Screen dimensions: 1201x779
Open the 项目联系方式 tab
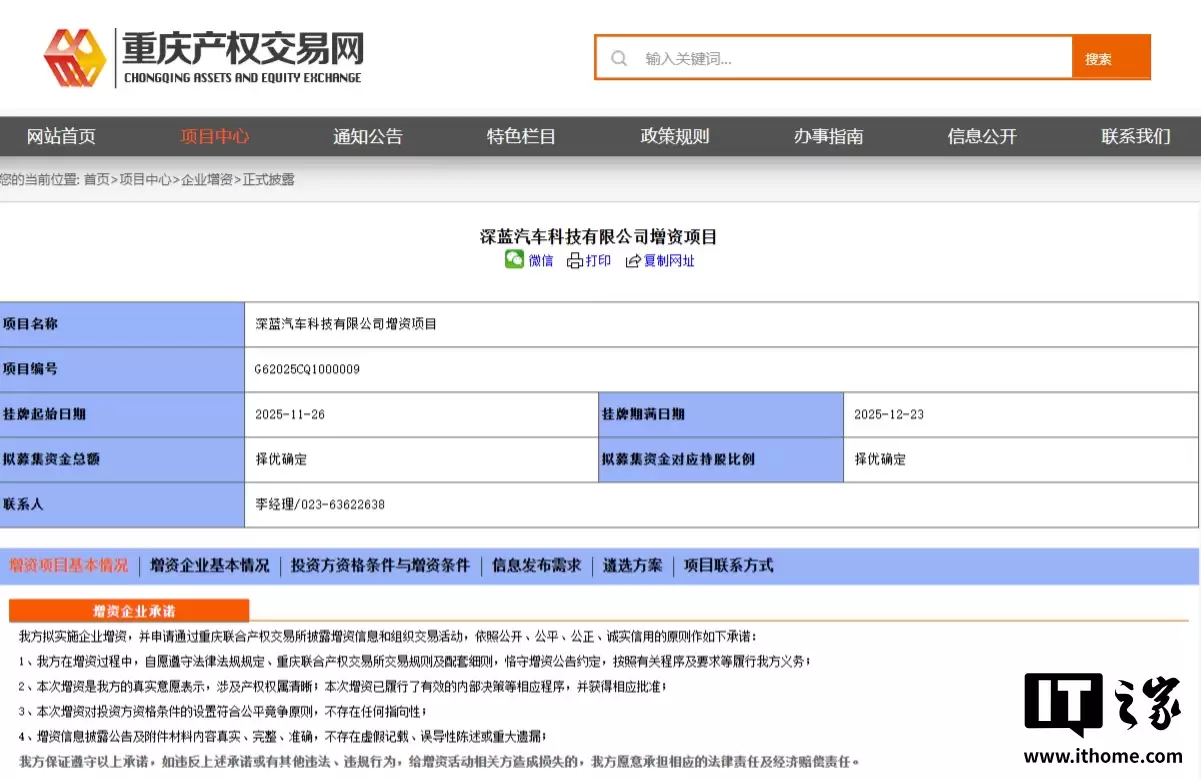pyautogui.click(x=726, y=565)
